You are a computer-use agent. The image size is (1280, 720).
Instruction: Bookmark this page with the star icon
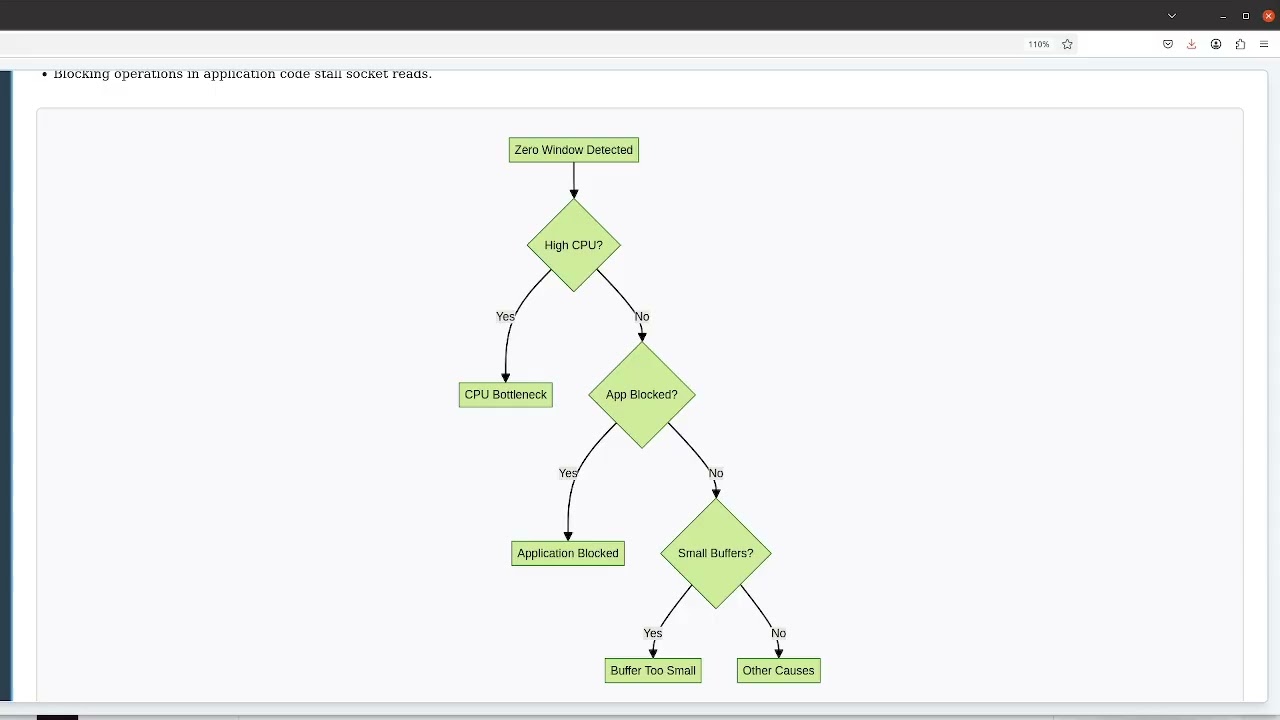1067,44
